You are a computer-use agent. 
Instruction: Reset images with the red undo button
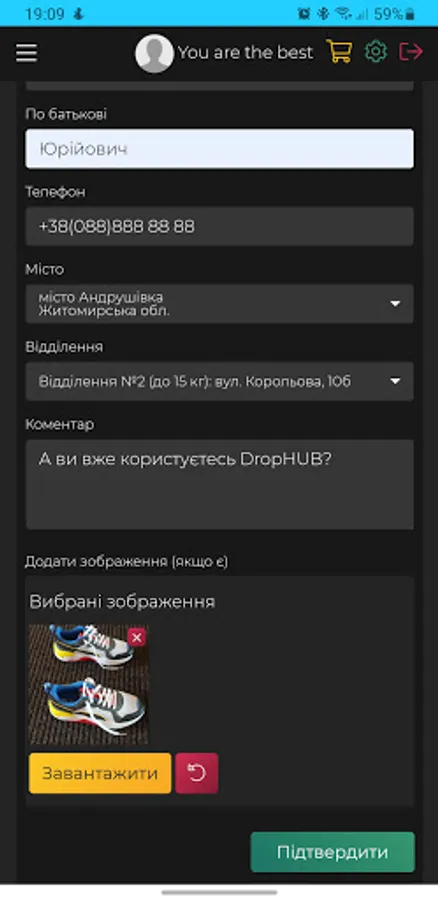click(x=197, y=773)
